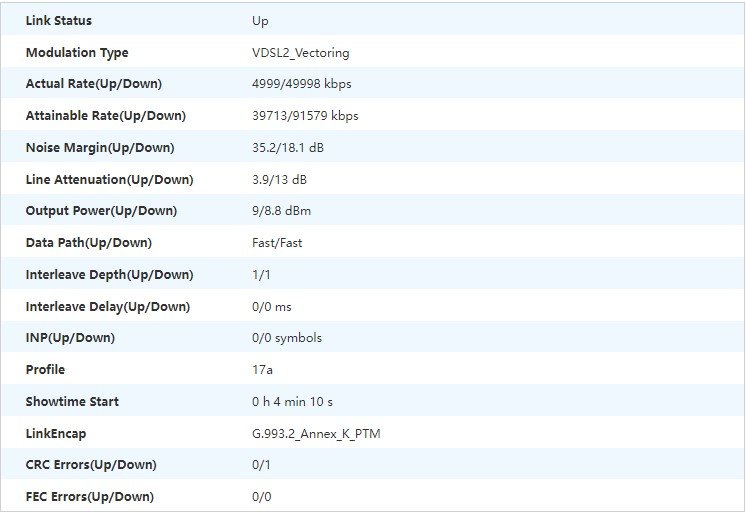Click the 'G.993.2_Annex_K_PTM' value

click(316, 434)
